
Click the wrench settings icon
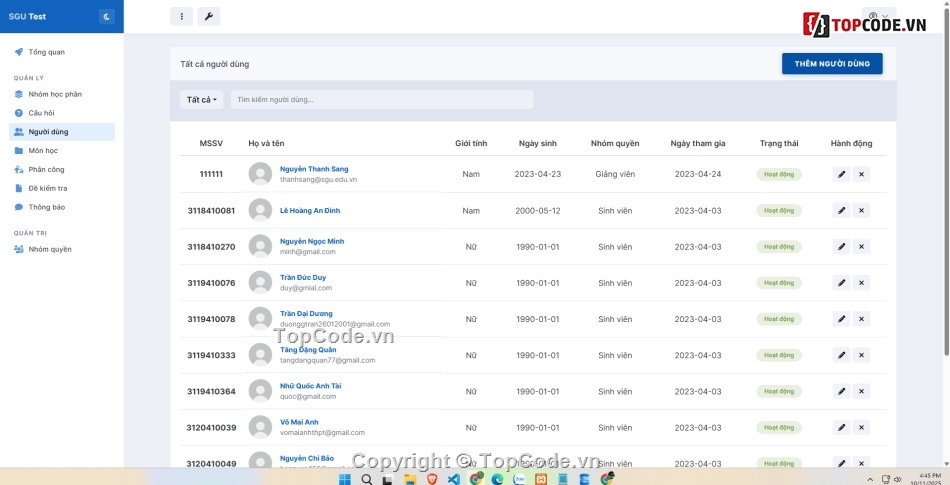(x=208, y=16)
